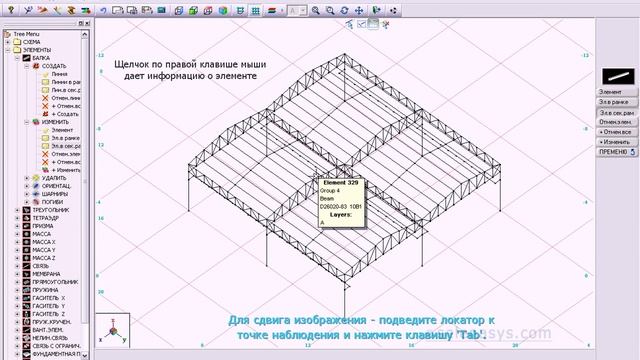Expand the 'ШАРНИРЫ' tree node

pyautogui.click(x=27, y=194)
